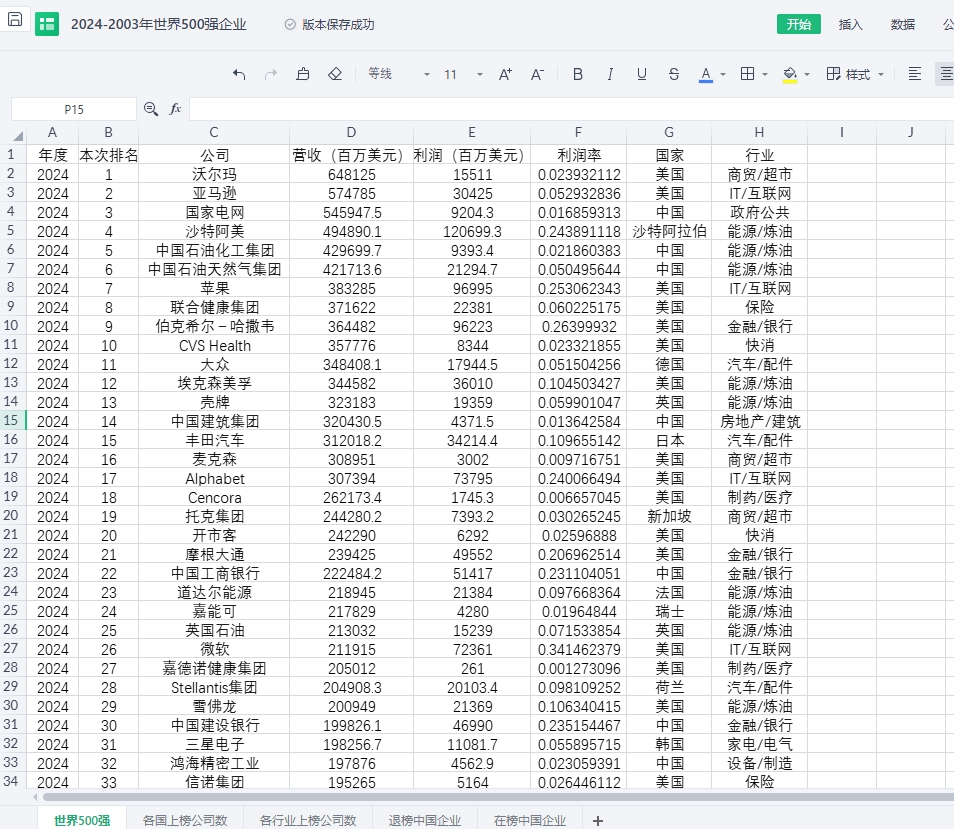Click the cell containing Stellantis集团
Viewport: 954px width, 829px height.
click(214, 687)
